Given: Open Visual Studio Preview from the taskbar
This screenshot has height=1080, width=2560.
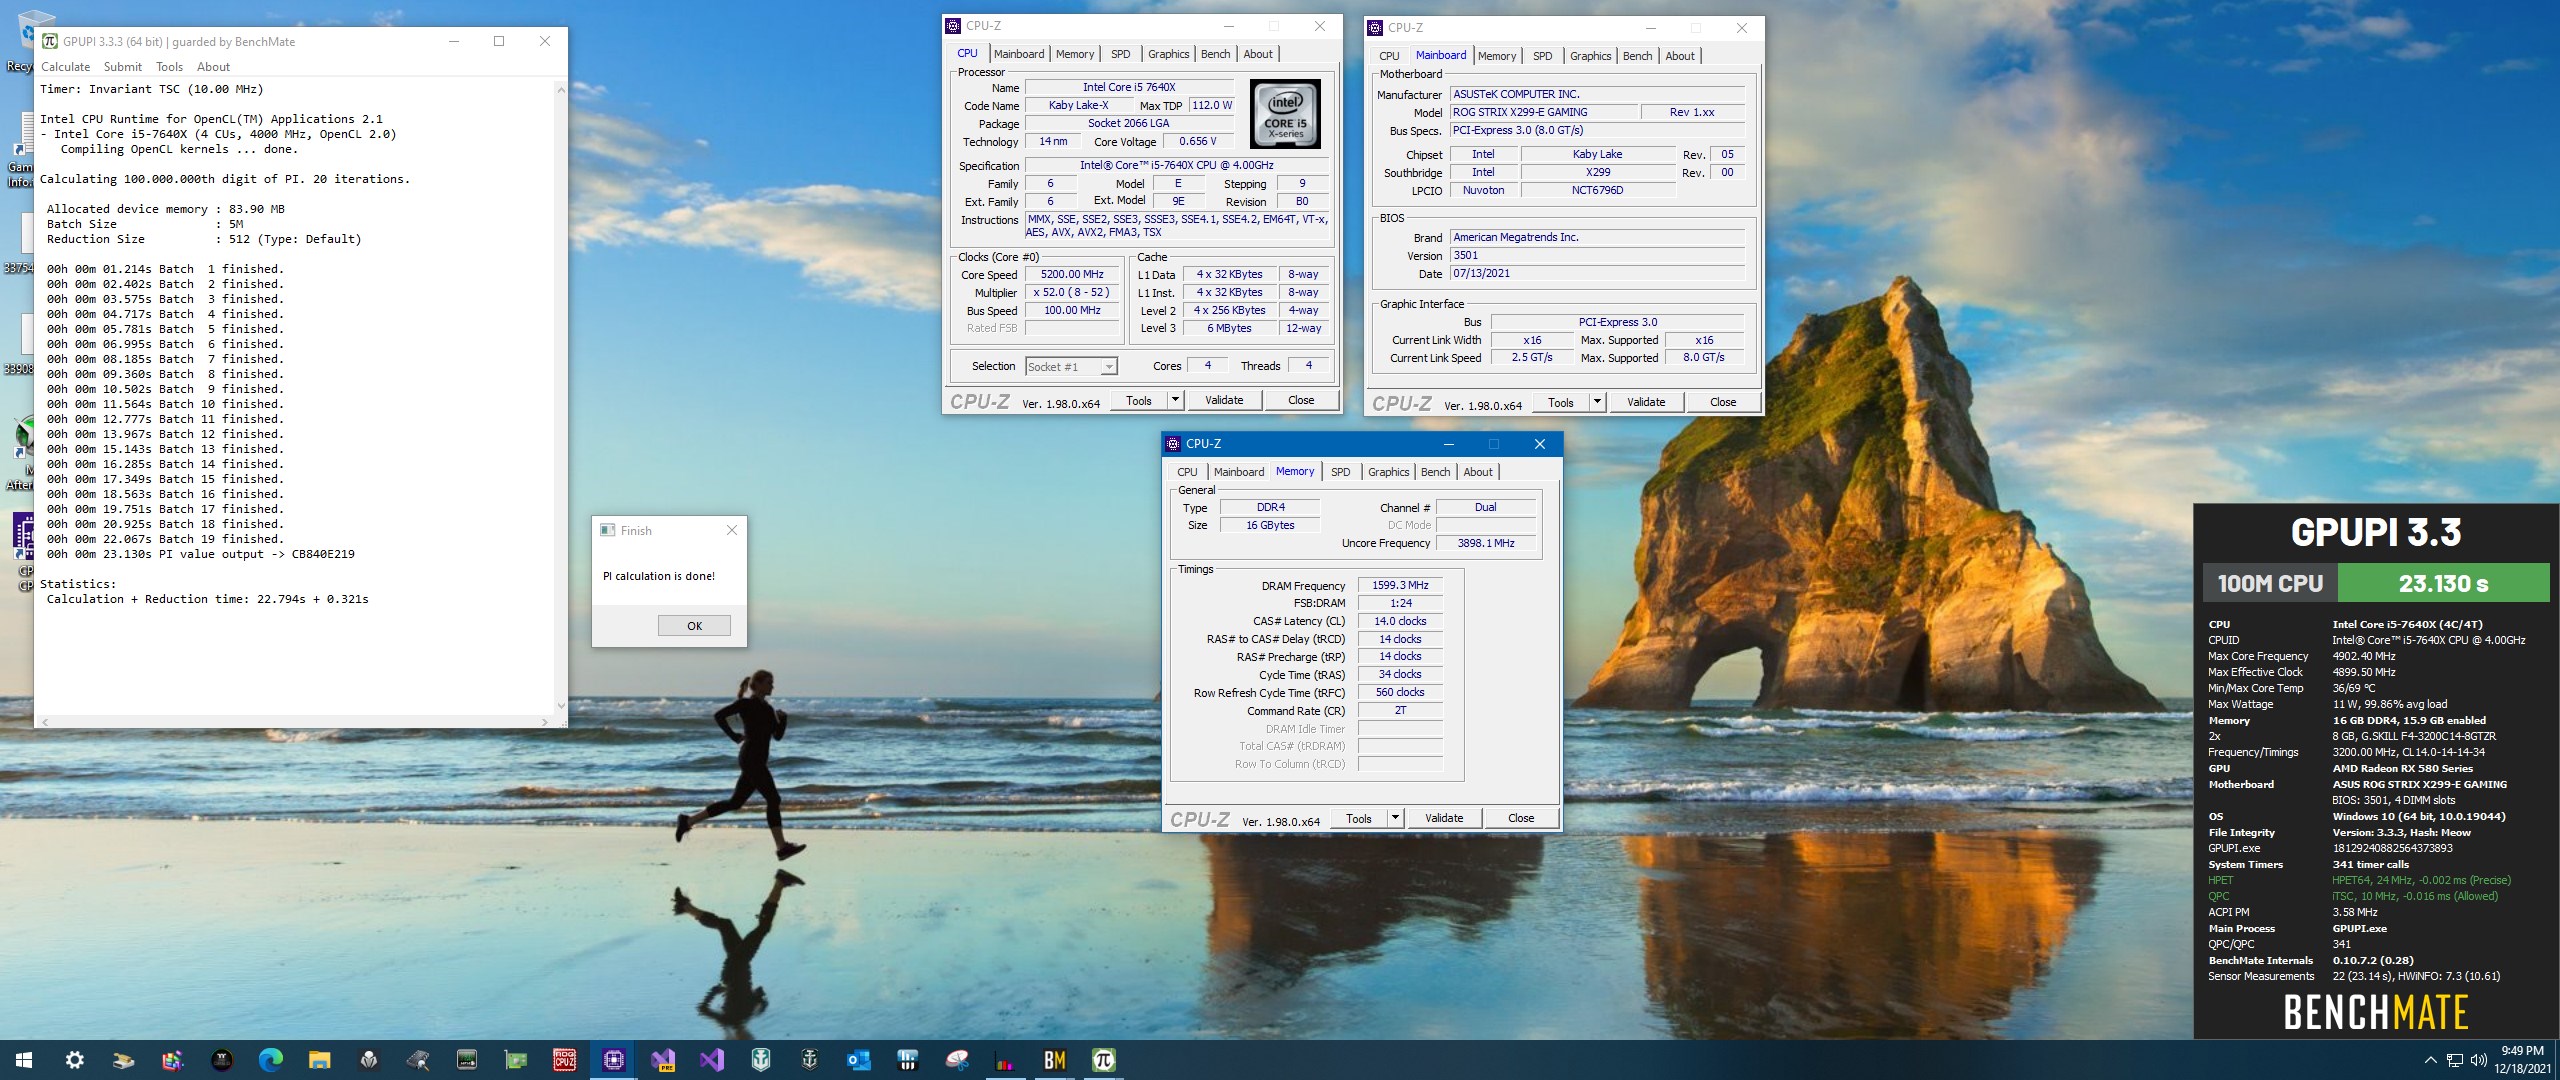Looking at the screenshot, I should pos(662,1060).
